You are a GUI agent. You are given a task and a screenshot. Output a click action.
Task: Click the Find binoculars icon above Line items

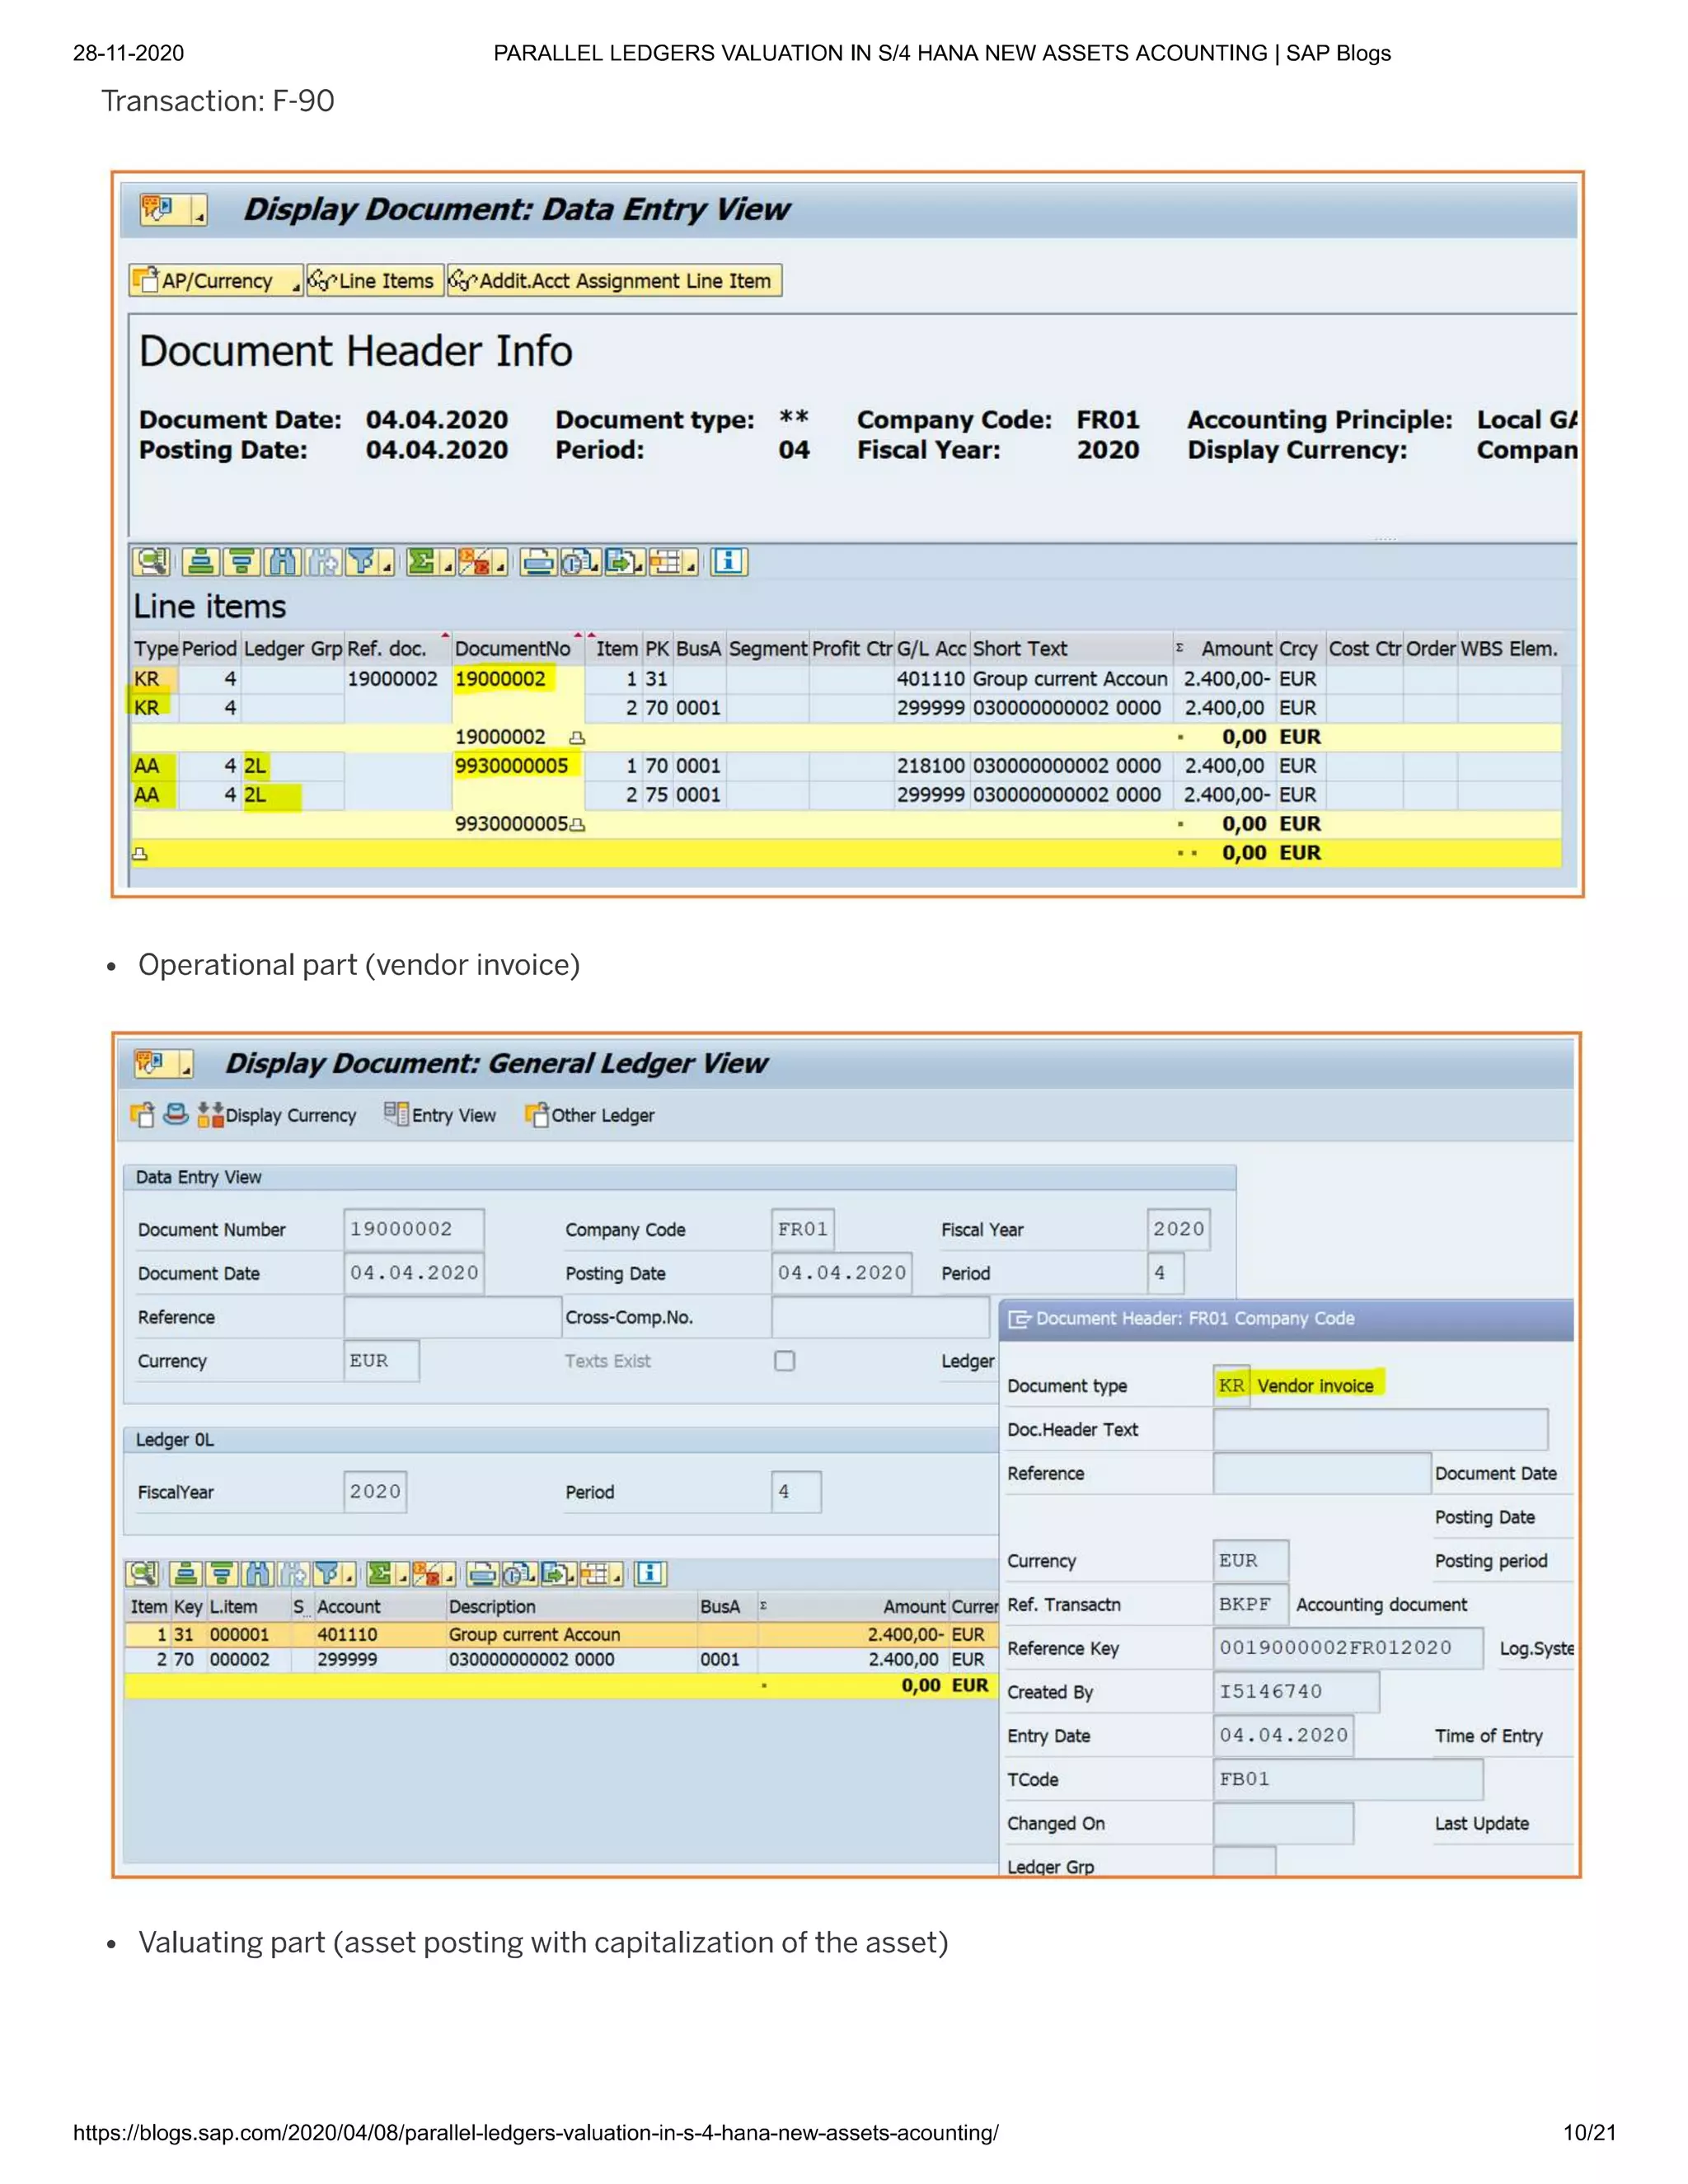point(283,562)
